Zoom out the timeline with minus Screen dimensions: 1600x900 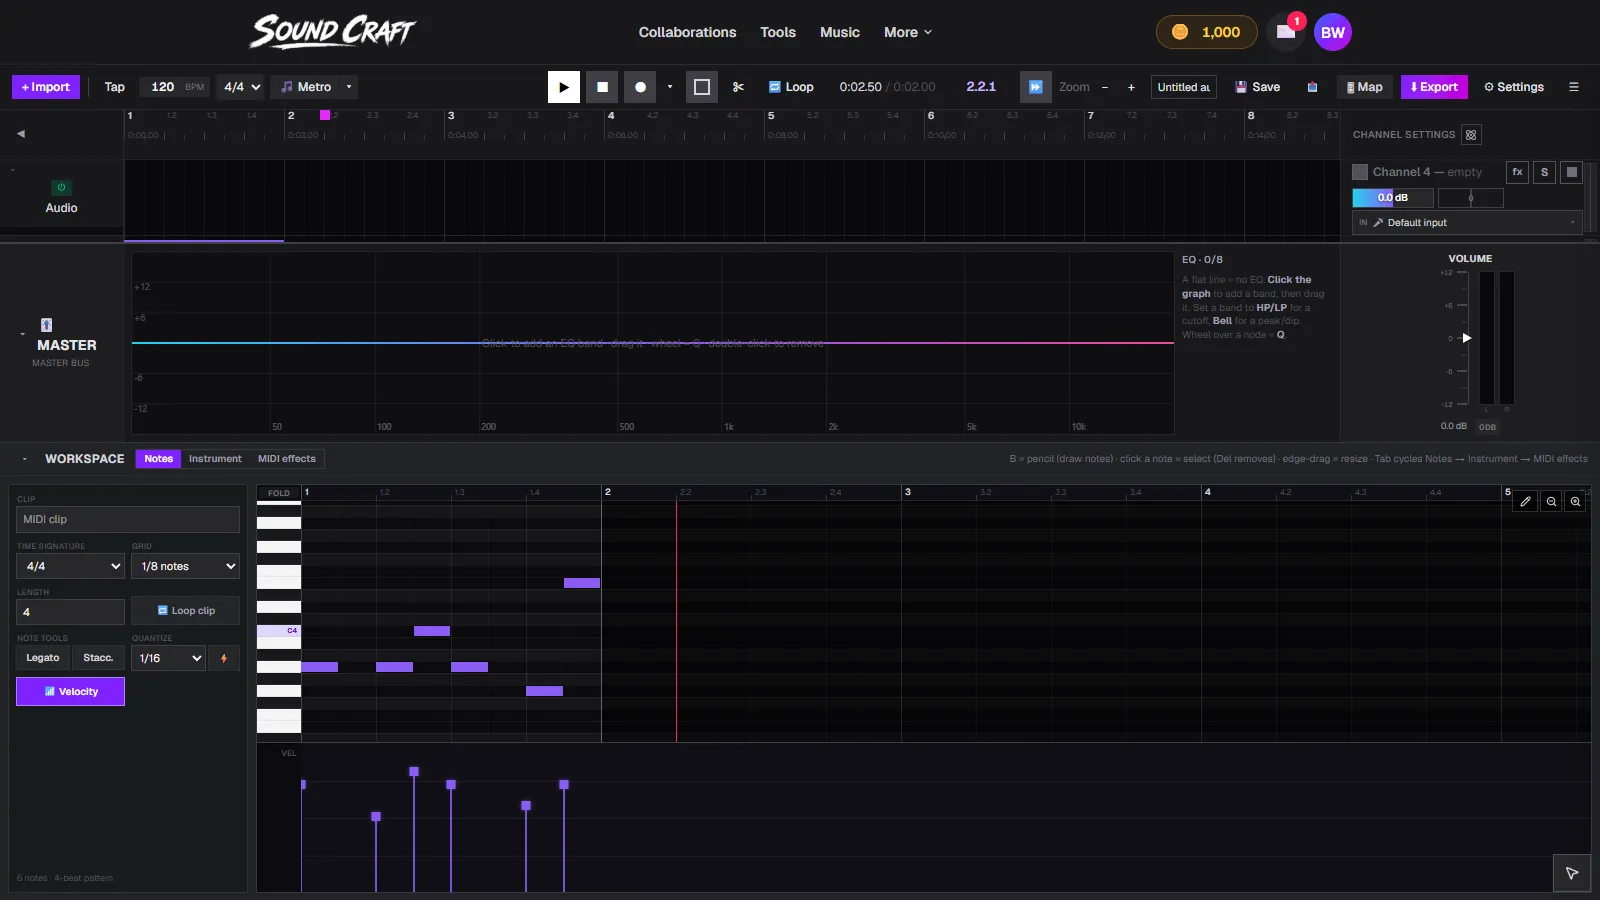1105,87
